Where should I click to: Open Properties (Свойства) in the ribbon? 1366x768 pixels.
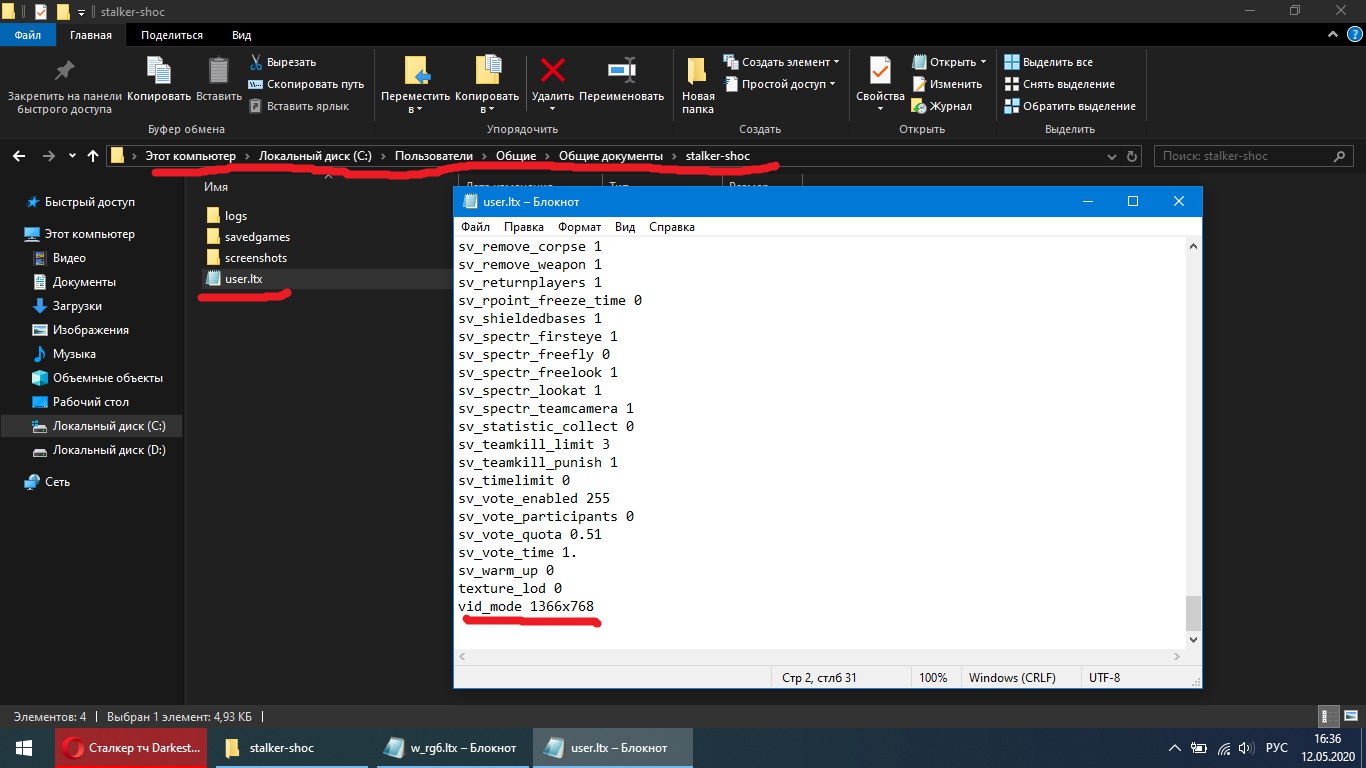tap(880, 72)
